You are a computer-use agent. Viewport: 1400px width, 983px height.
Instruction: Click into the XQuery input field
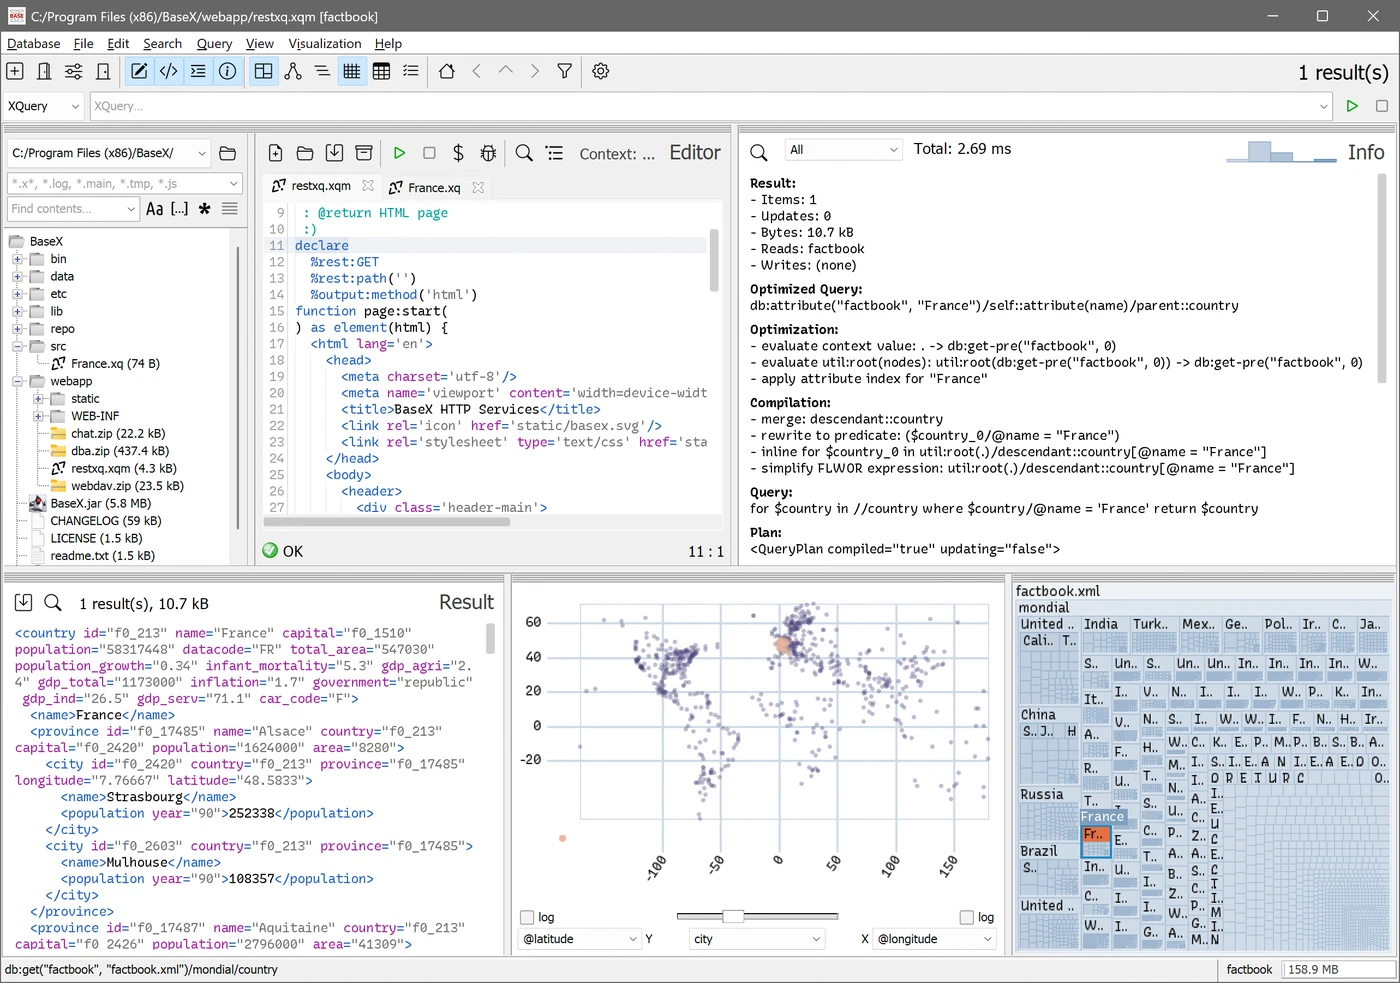pyautogui.click(x=711, y=106)
